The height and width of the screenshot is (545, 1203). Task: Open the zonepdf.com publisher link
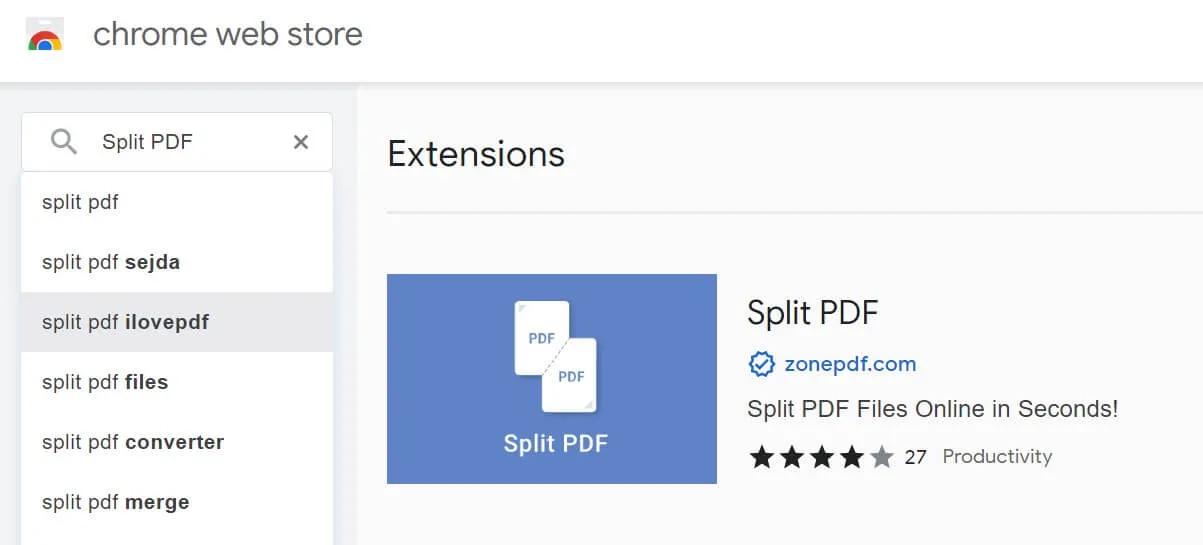[x=850, y=364]
